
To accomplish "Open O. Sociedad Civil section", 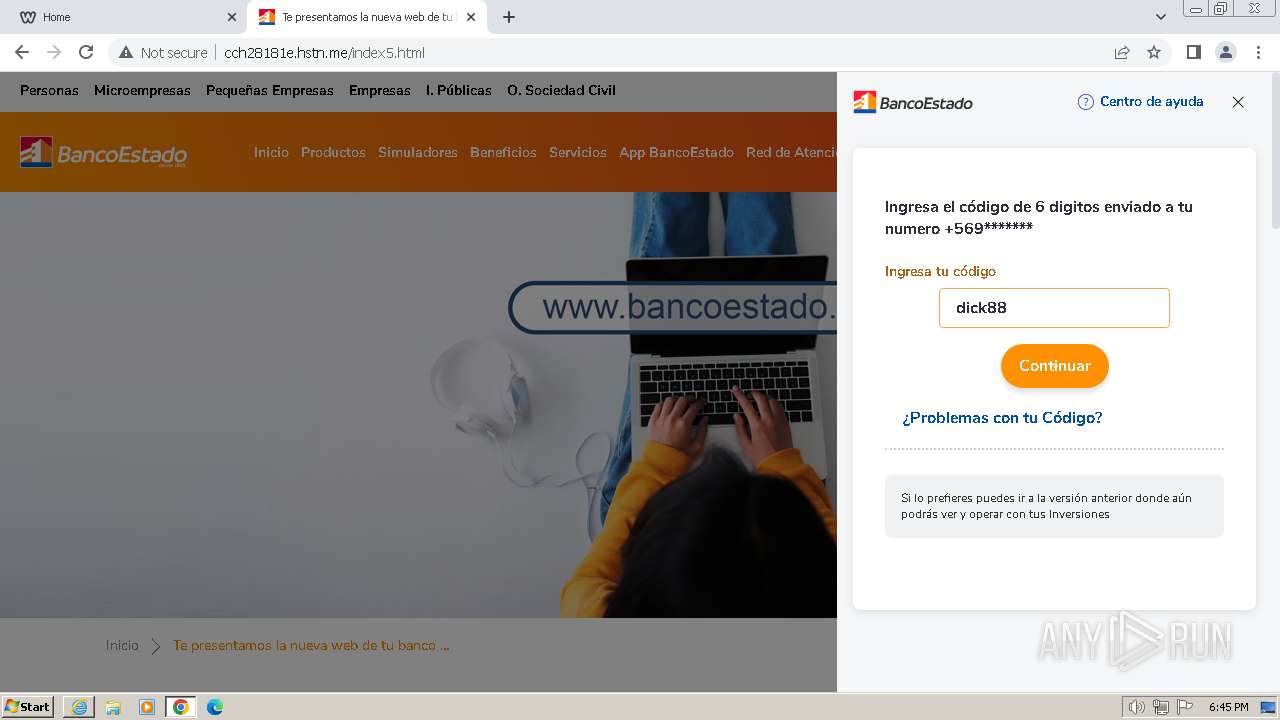I will (561, 90).
